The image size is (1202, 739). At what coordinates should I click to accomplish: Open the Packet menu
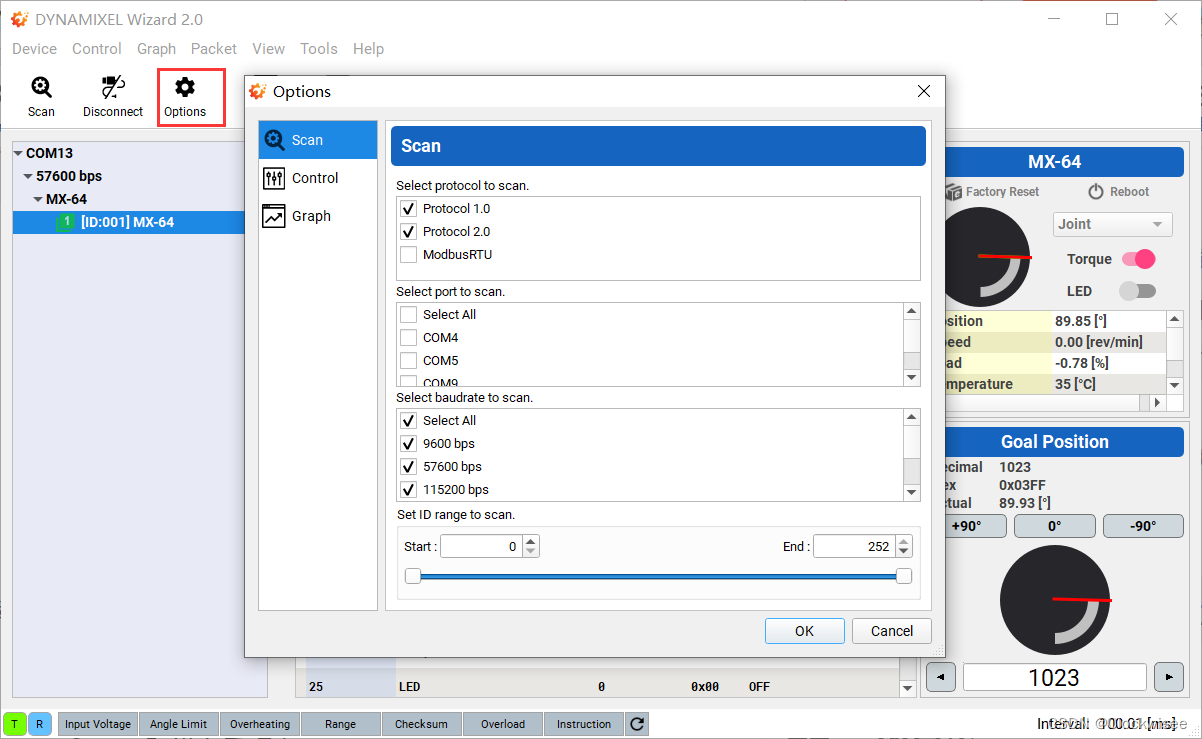[x=214, y=49]
